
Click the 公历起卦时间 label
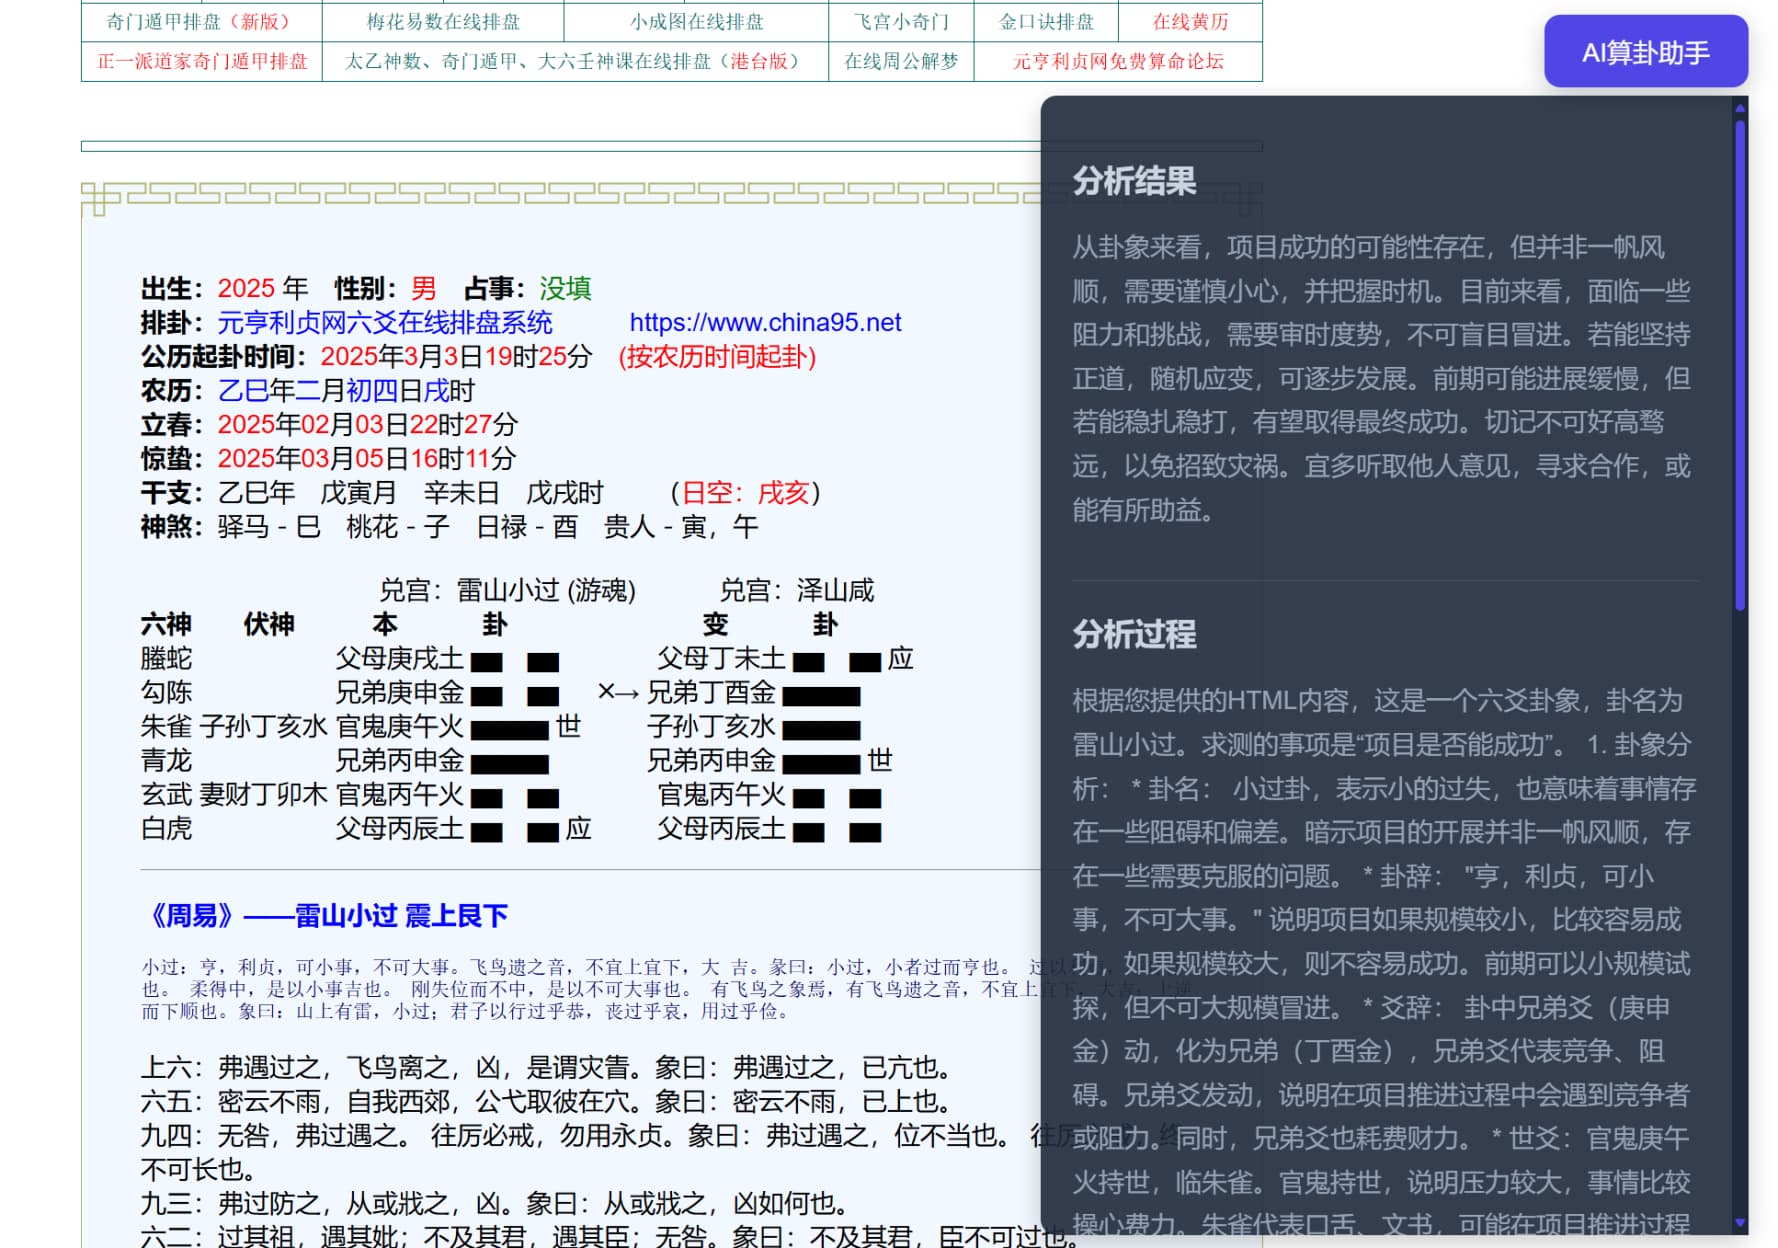226,356
